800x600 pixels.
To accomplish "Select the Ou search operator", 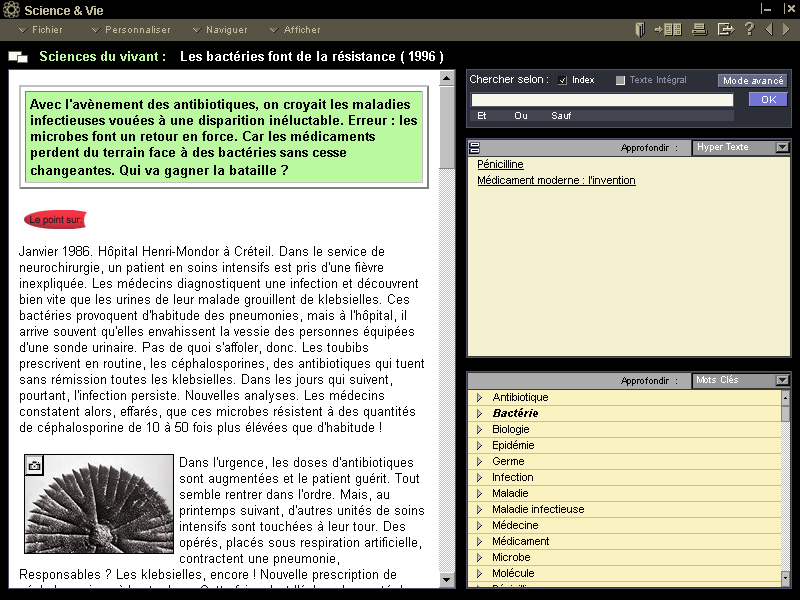I will click(x=521, y=116).
